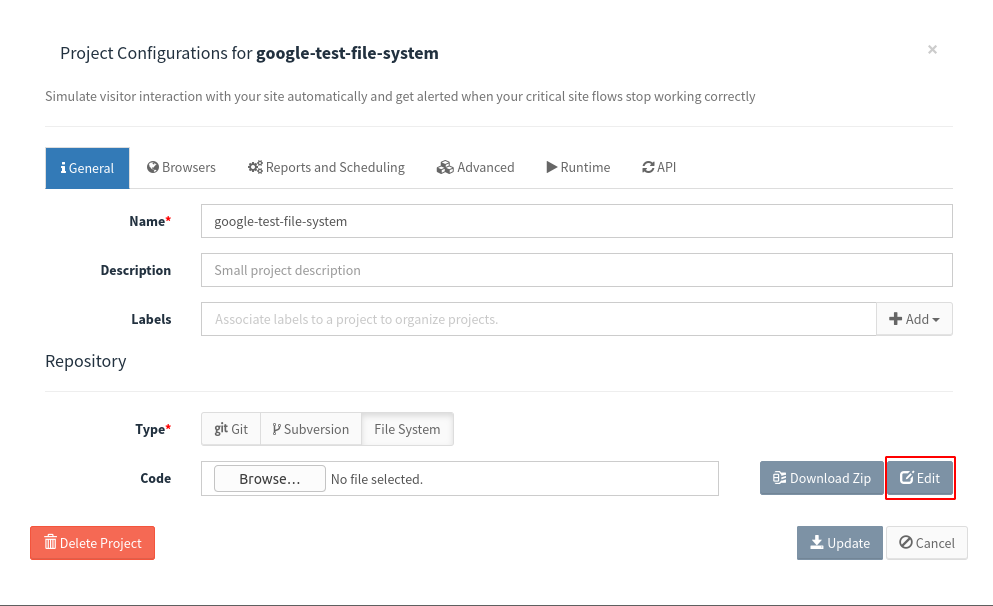
Task: Click the Update button
Action: tap(840, 543)
